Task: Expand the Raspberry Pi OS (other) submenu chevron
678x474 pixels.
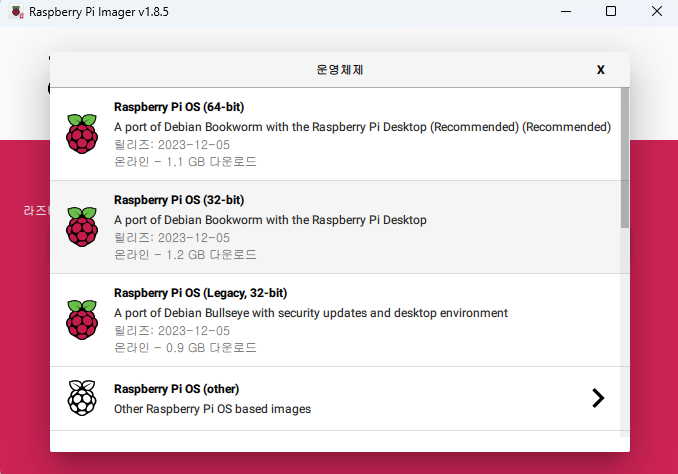Action: click(598, 398)
